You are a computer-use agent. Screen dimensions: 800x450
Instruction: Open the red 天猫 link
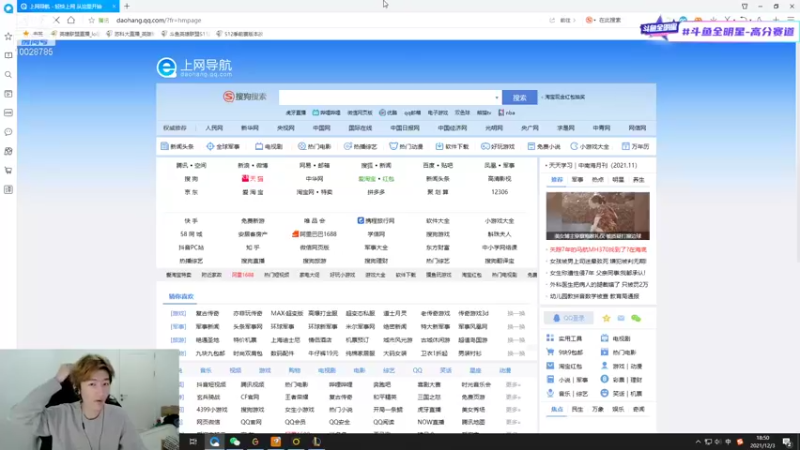pos(253,179)
